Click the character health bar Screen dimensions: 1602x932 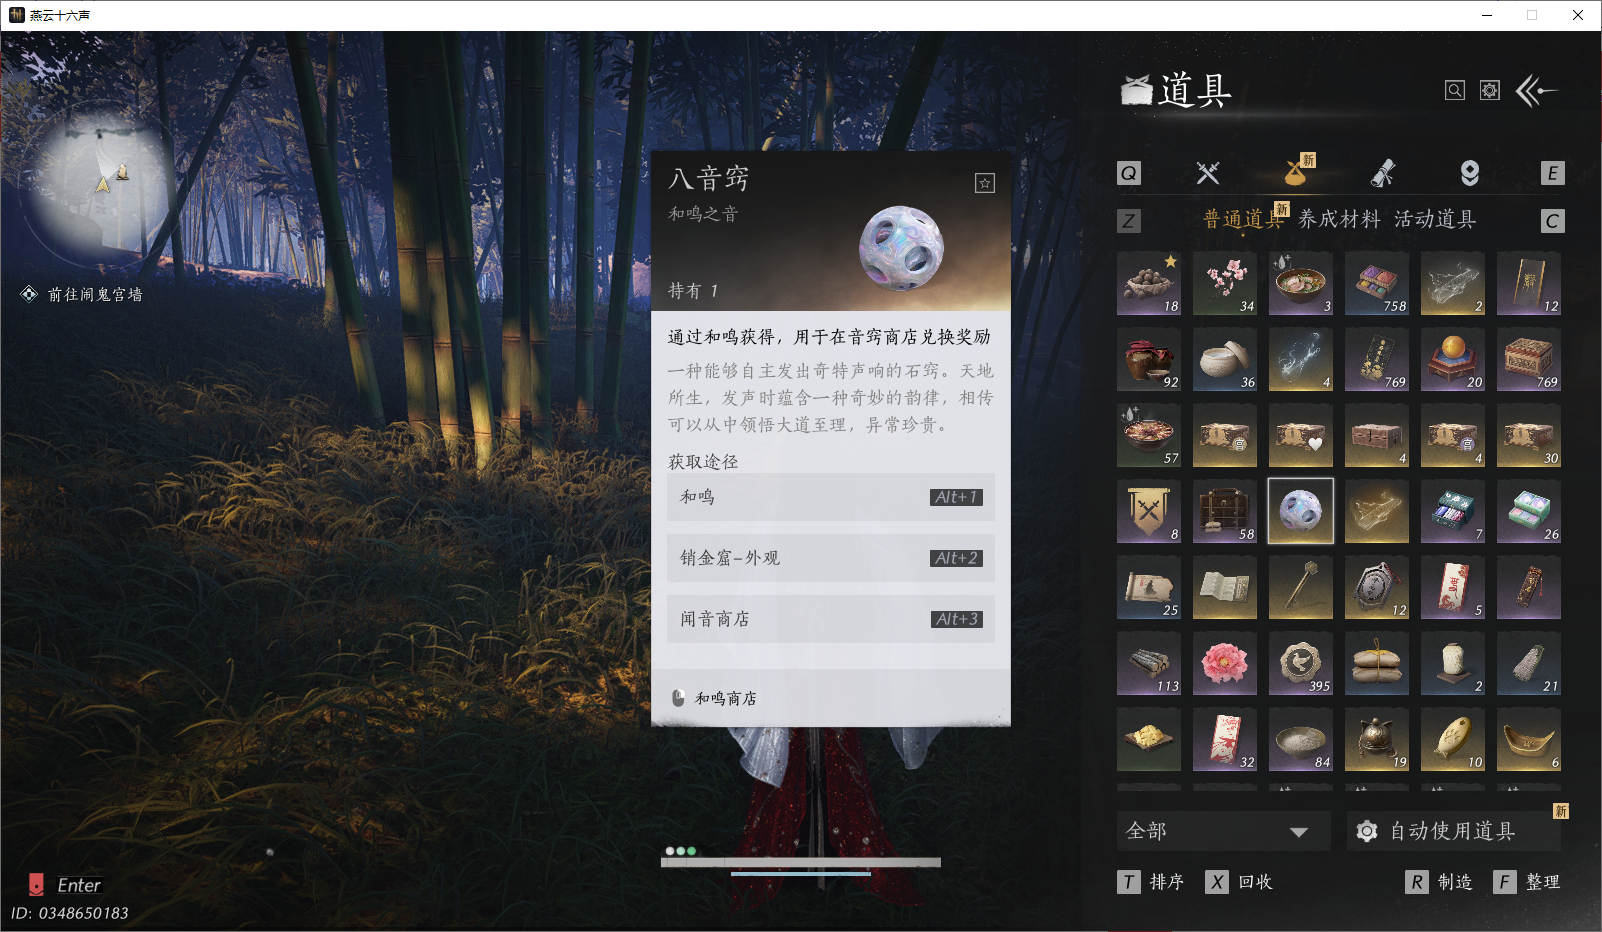point(801,862)
